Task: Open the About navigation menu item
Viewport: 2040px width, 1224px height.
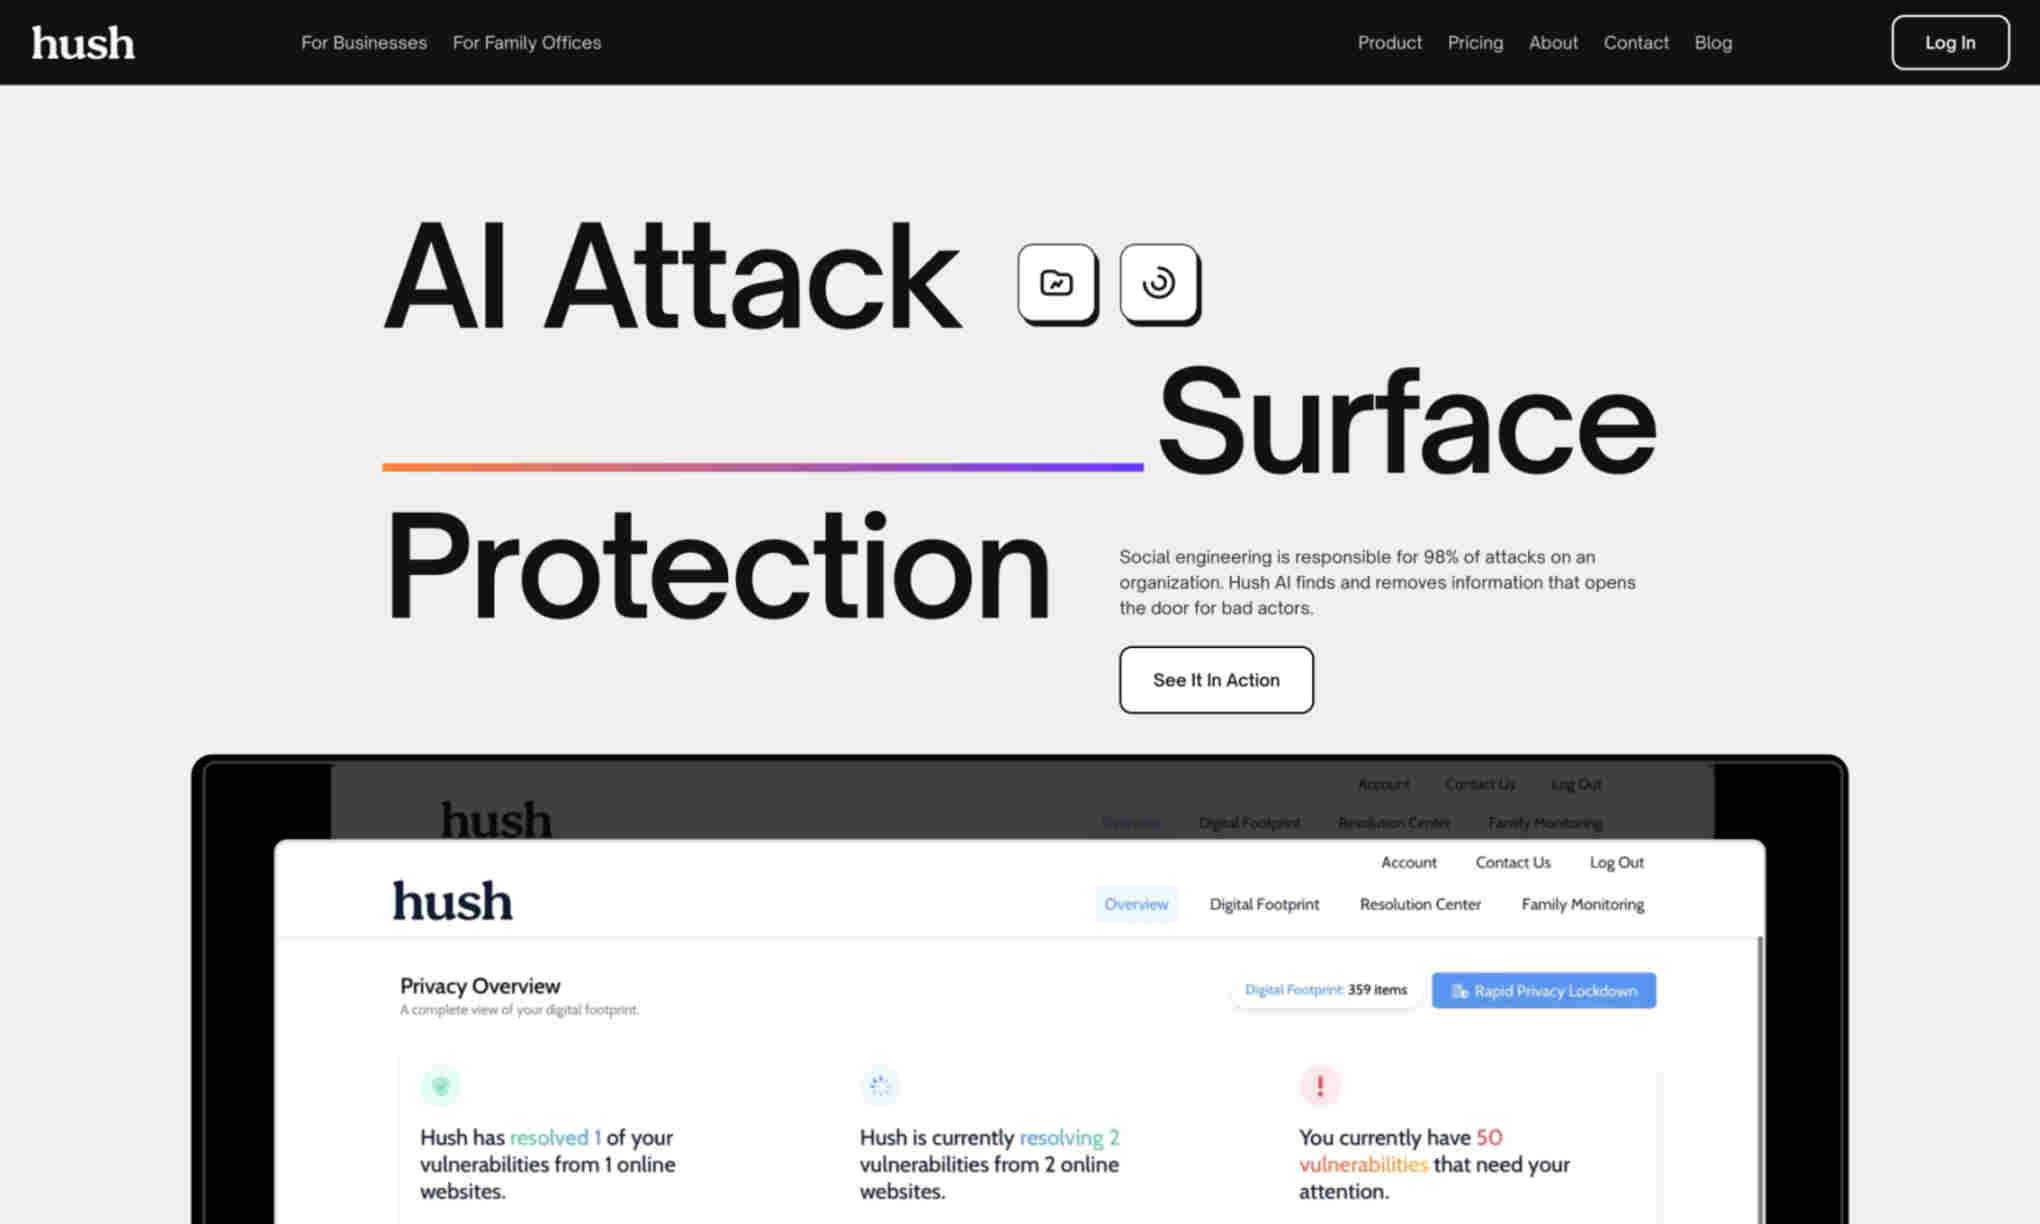Action: click(x=1553, y=42)
